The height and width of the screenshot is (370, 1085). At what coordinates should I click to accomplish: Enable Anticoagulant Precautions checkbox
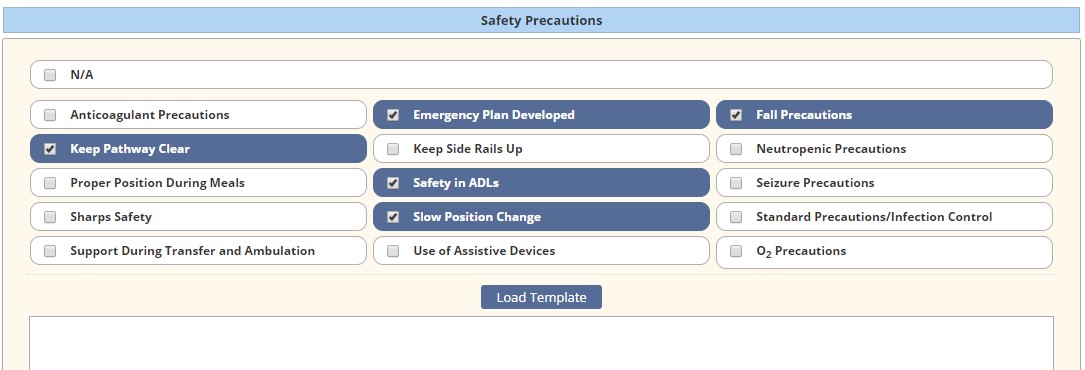[x=50, y=115]
